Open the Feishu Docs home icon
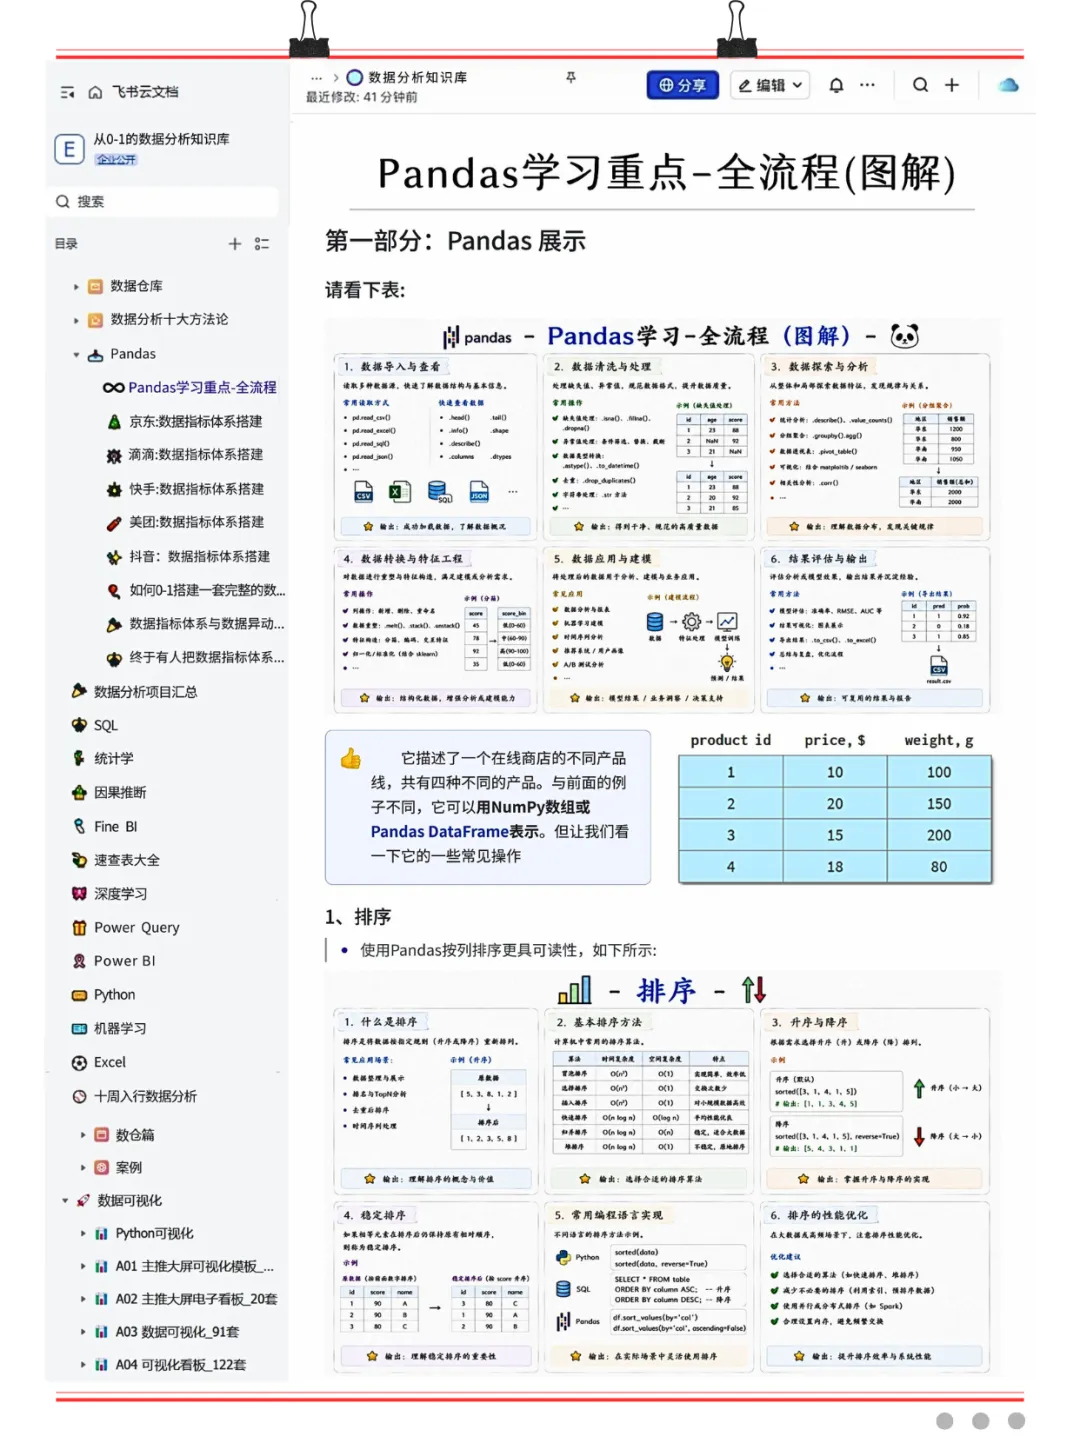The image size is (1080, 1443). (95, 92)
